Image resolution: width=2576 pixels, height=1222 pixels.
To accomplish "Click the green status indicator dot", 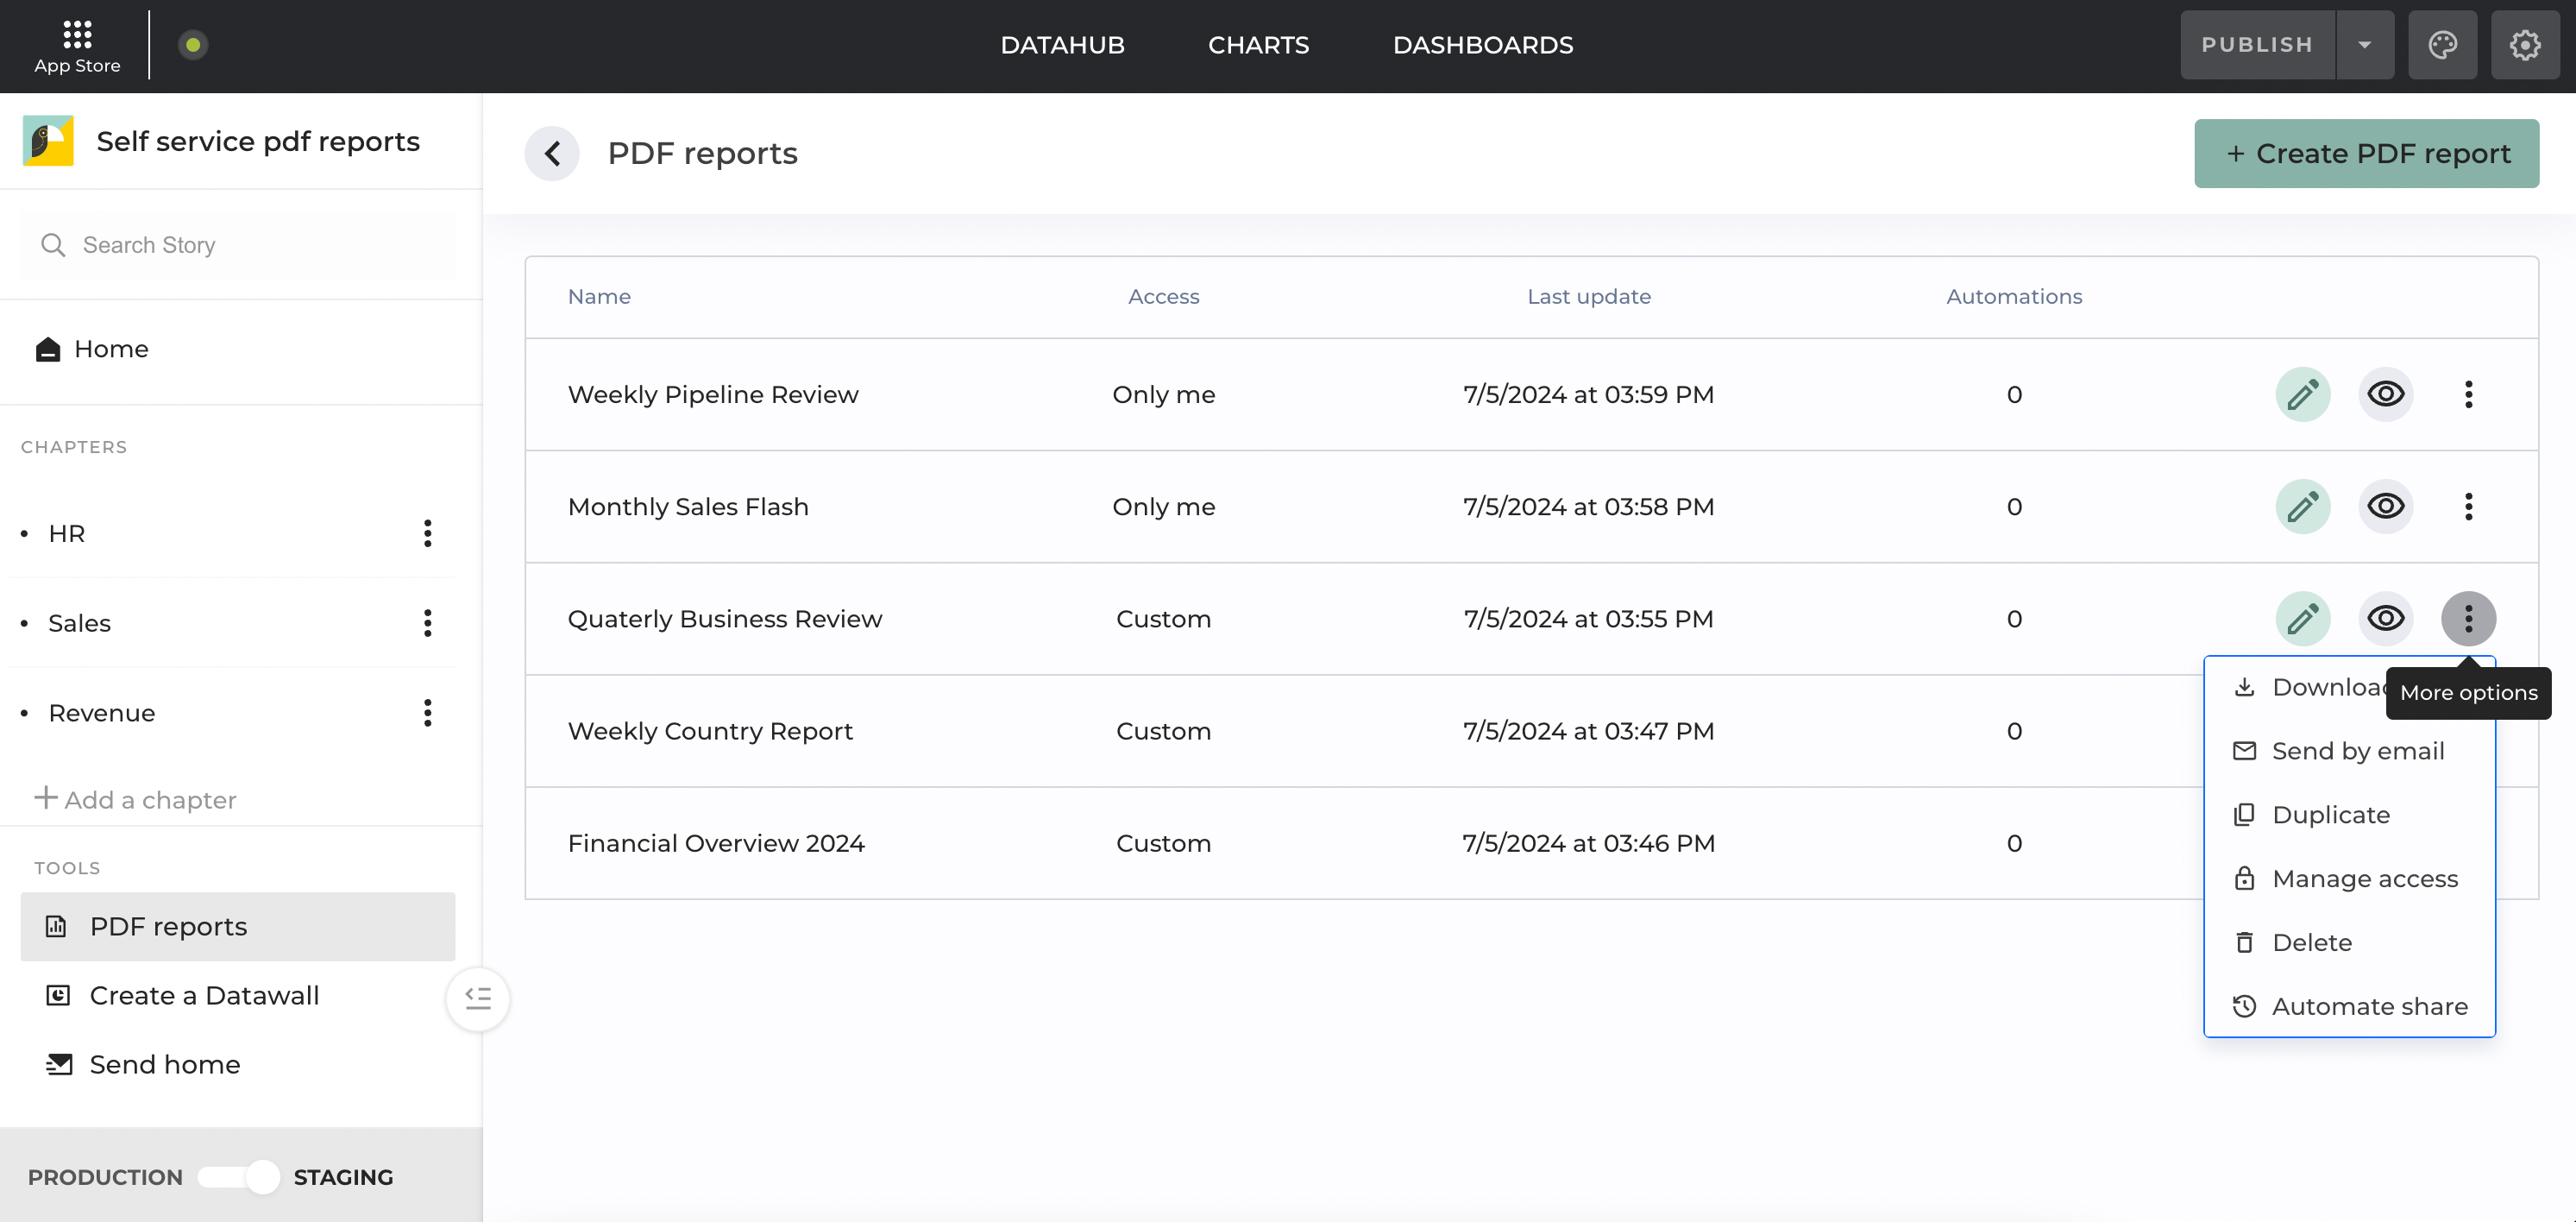I will 193,45.
